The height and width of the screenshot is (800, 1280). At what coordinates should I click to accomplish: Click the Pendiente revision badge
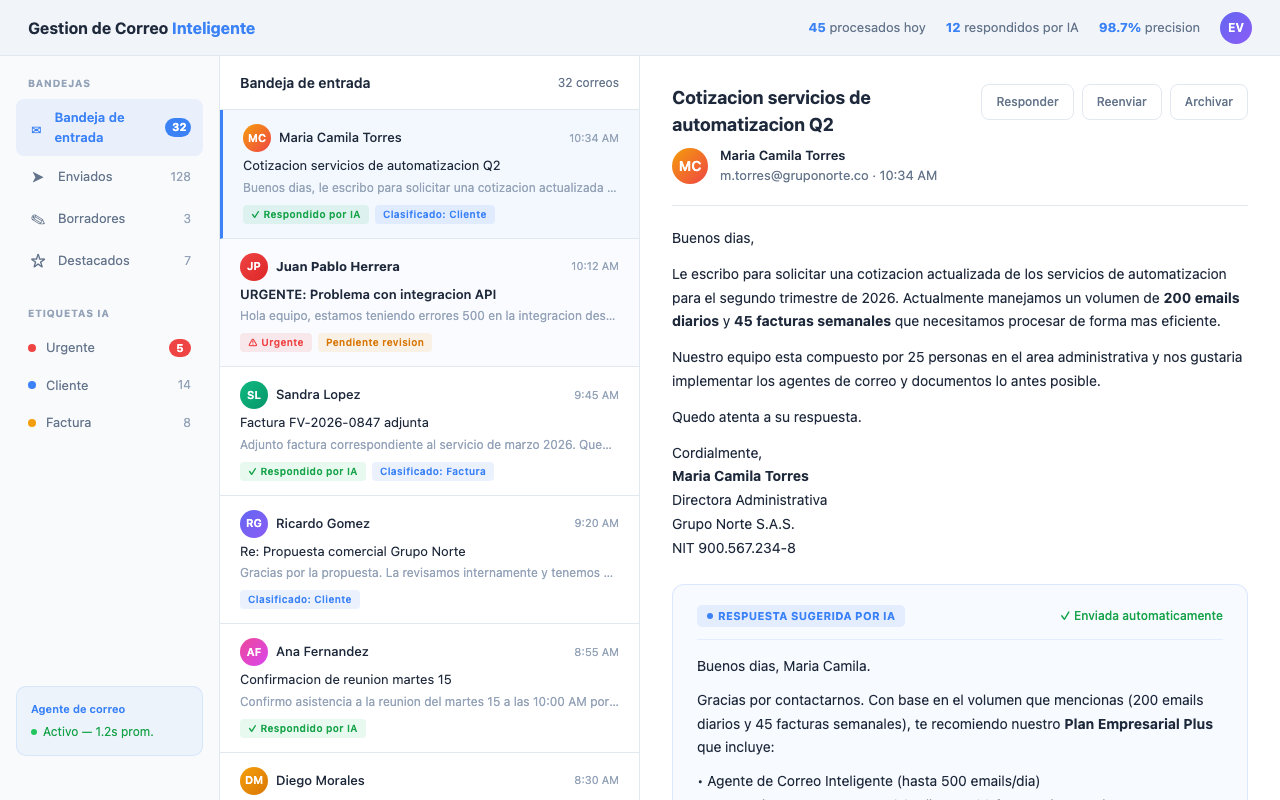(374, 342)
